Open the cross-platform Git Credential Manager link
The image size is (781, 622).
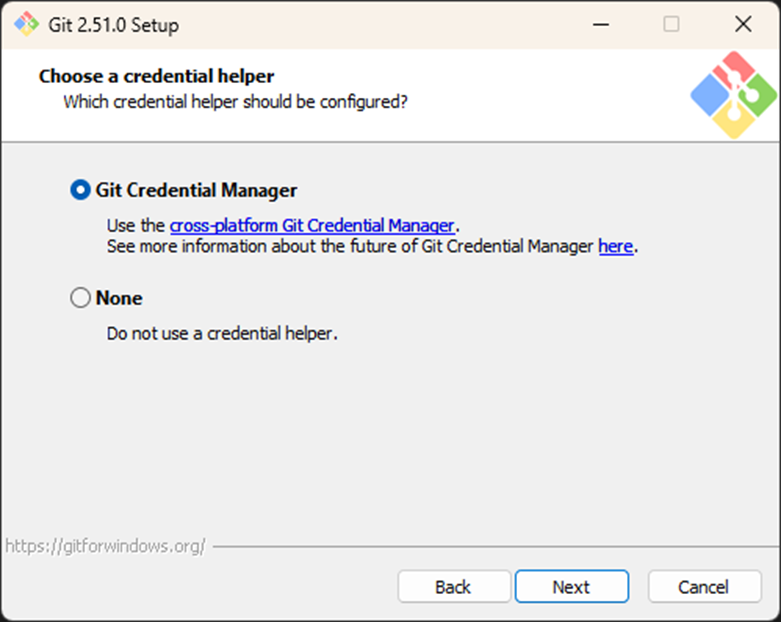pos(312,226)
